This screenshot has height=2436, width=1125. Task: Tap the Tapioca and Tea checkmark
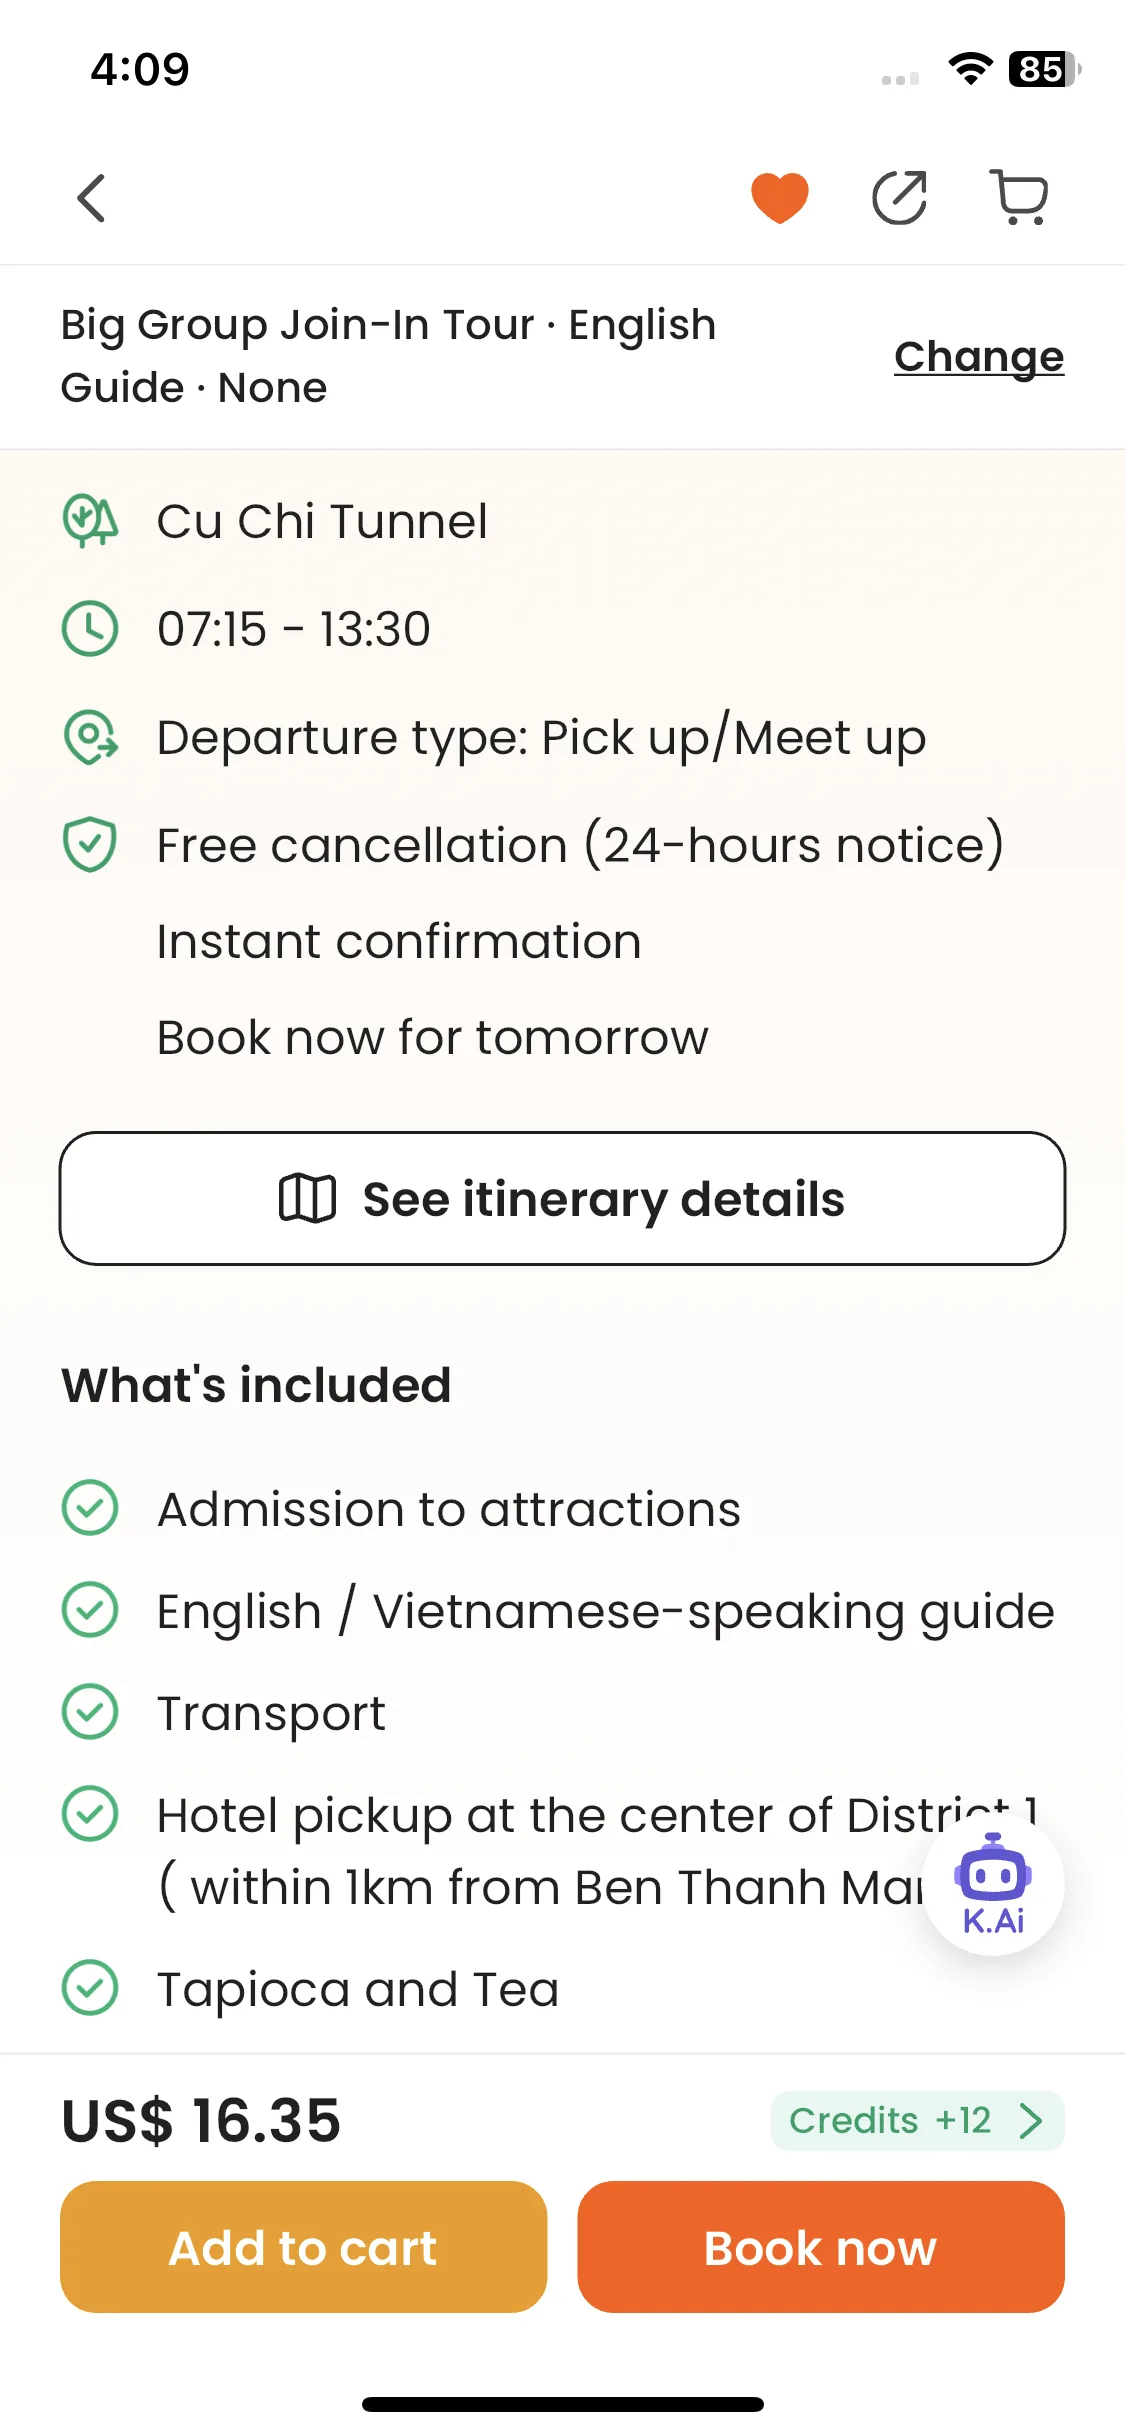pyautogui.click(x=90, y=1988)
